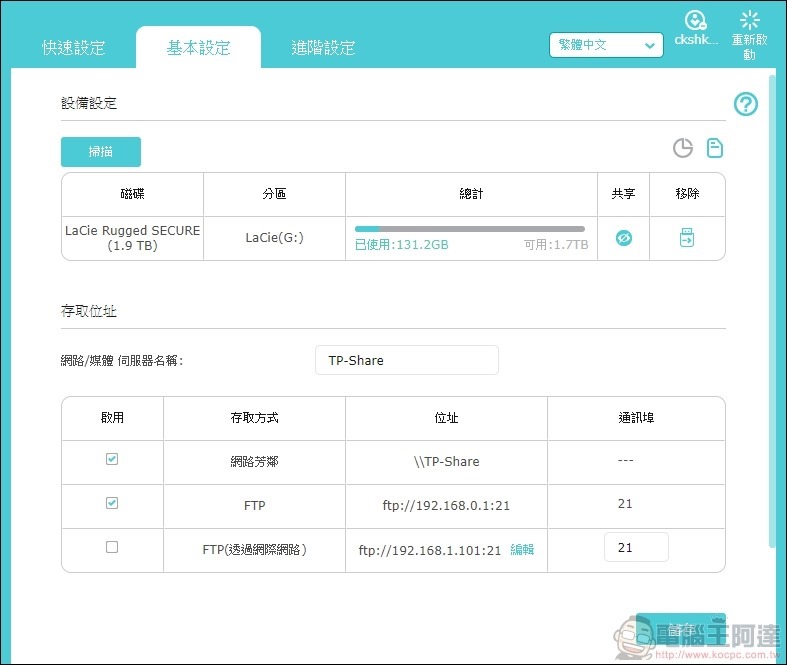
Task: Click the 通訊埠 column header
Action: (x=636, y=418)
